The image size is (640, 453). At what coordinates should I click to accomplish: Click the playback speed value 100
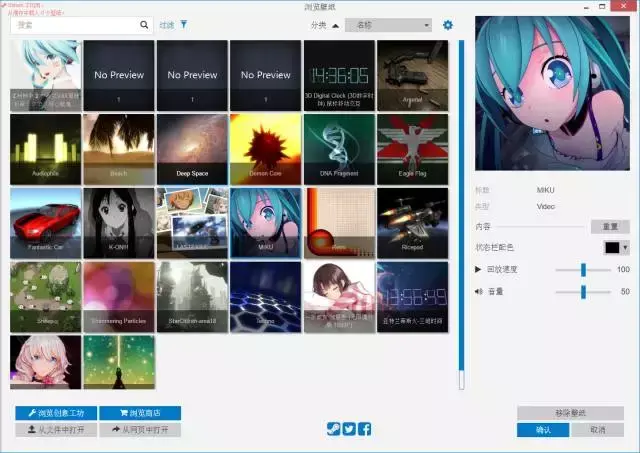point(623,269)
